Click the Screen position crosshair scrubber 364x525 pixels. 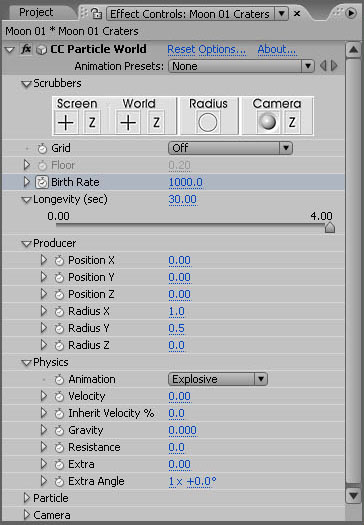tap(66, 123)
